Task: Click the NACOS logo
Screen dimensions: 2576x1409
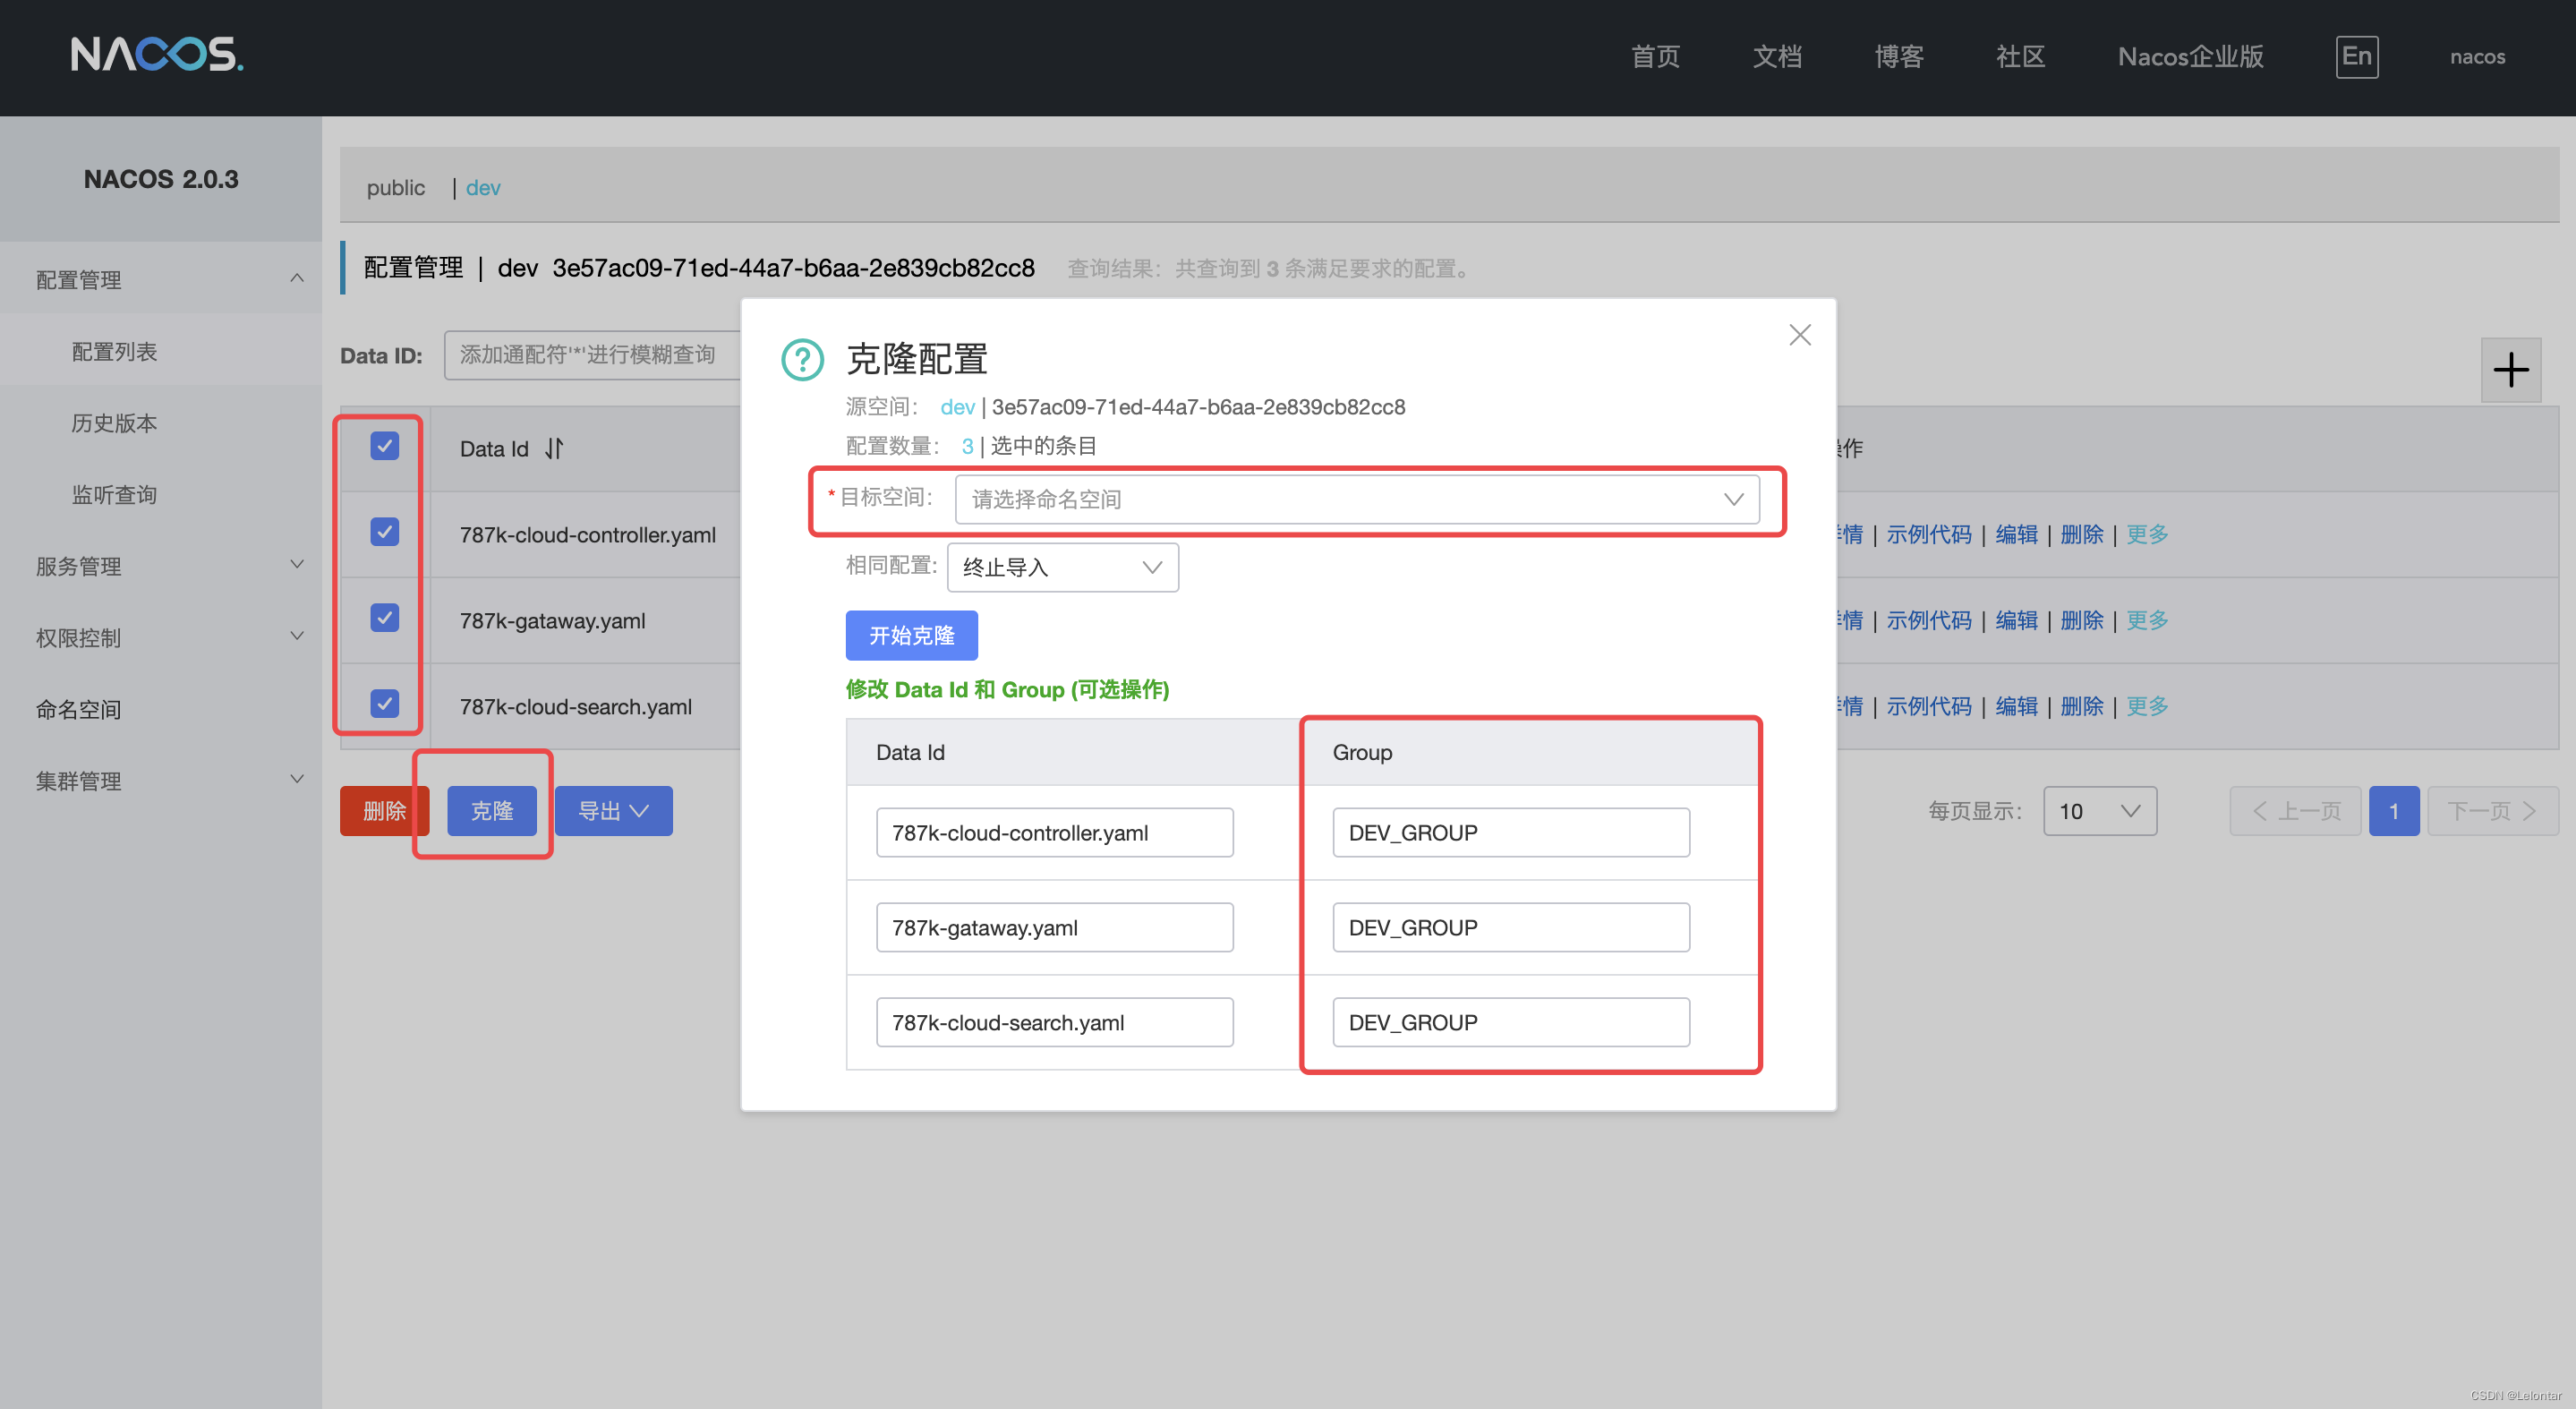Action: pyautogui.click(x=157, y=55)
